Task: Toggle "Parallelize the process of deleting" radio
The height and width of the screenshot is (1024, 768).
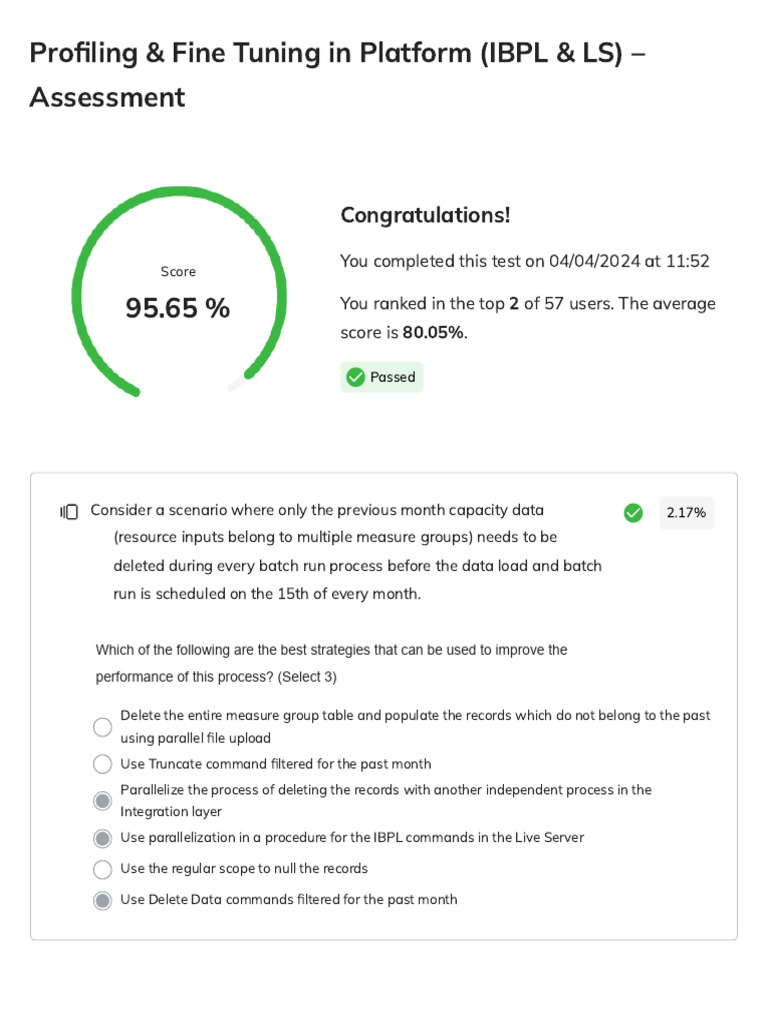Action: (102, 801)
